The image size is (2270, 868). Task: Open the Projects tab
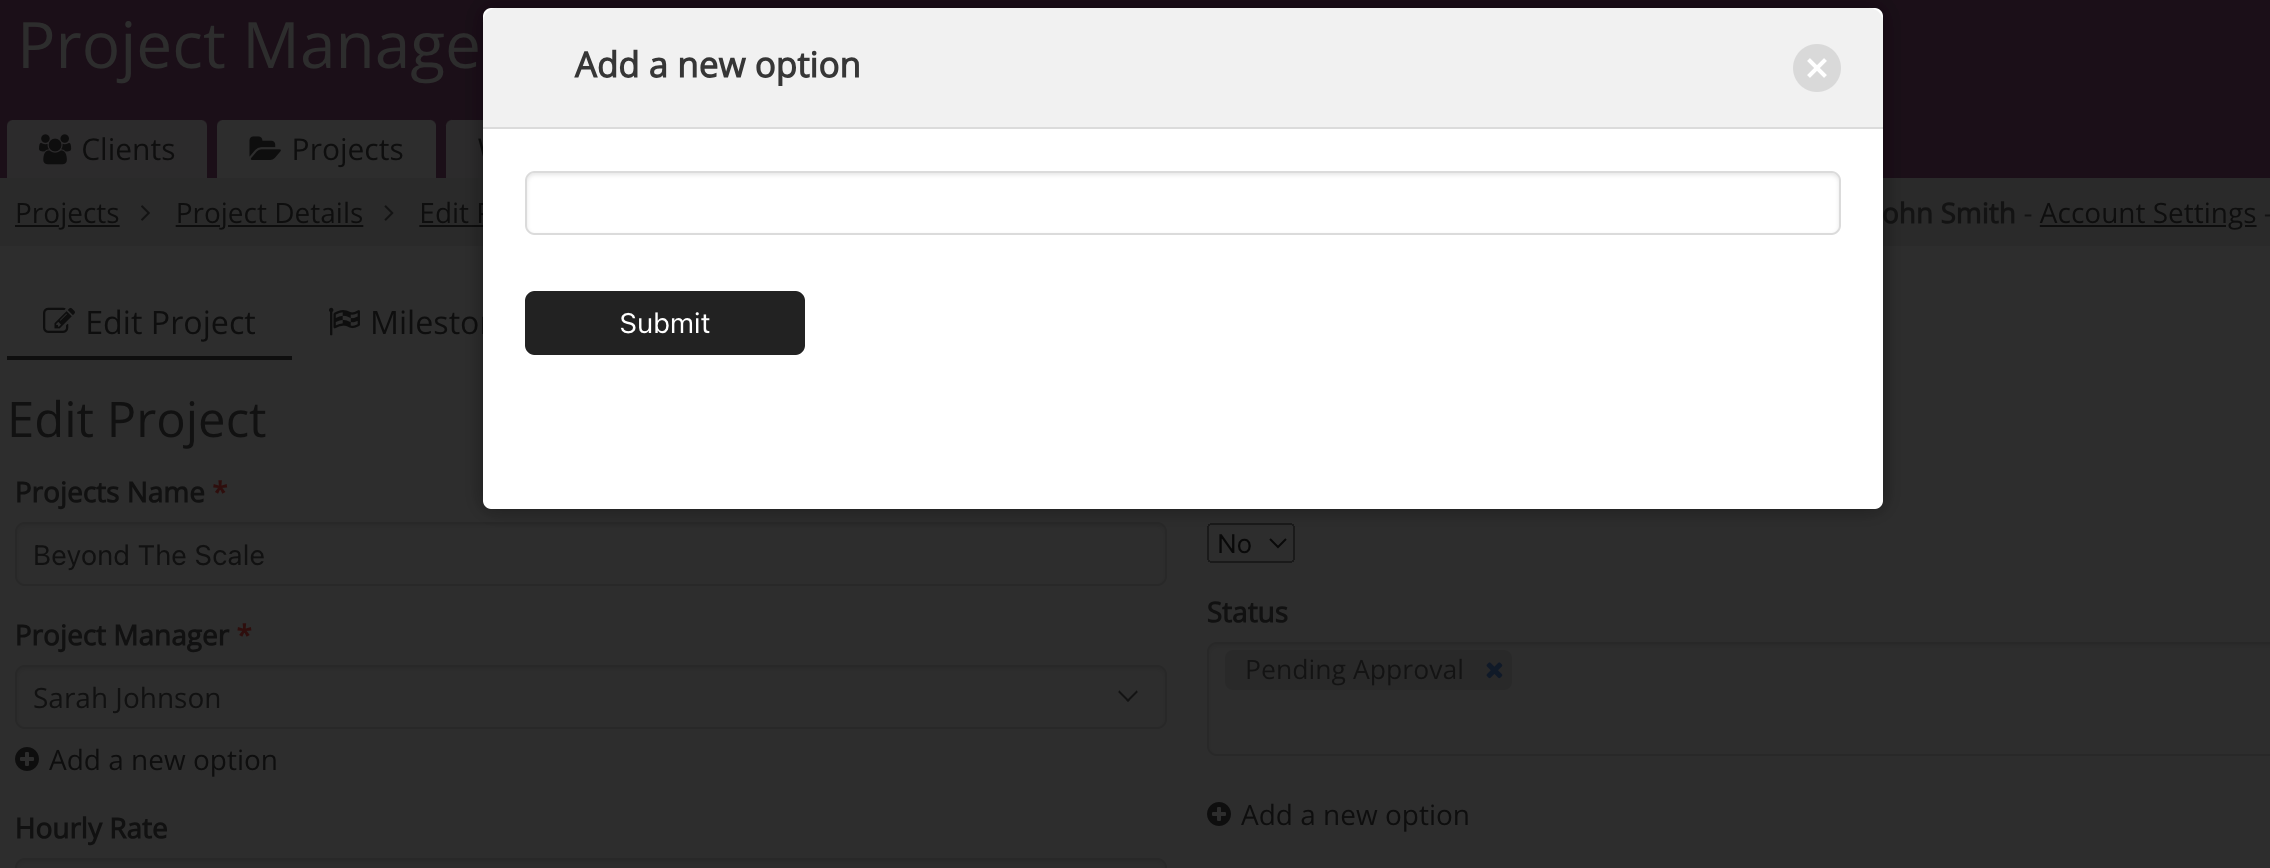[x=326, y=149]
